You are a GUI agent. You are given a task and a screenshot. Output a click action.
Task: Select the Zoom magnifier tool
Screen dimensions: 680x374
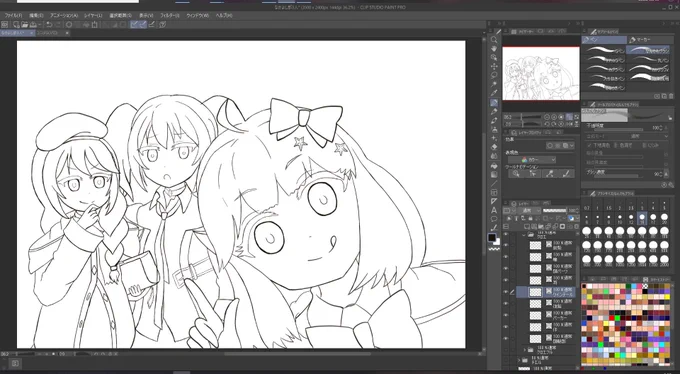click(x=494, y=39)
